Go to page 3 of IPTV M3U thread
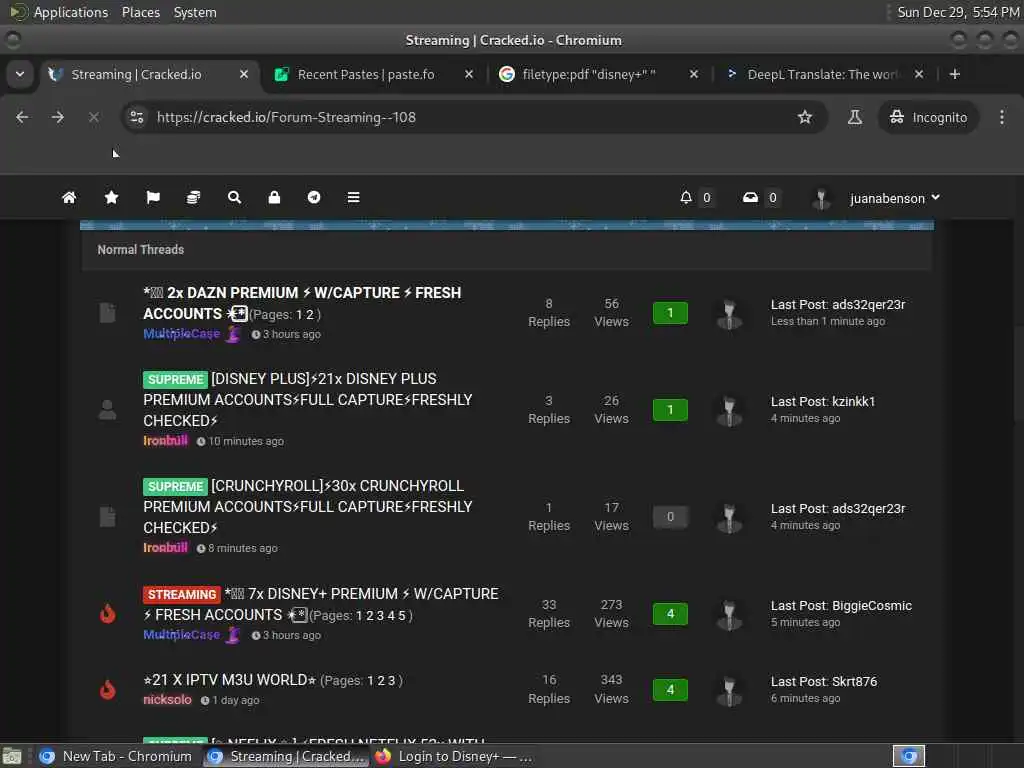This screenshot has height=768, width=1024. 391,680
